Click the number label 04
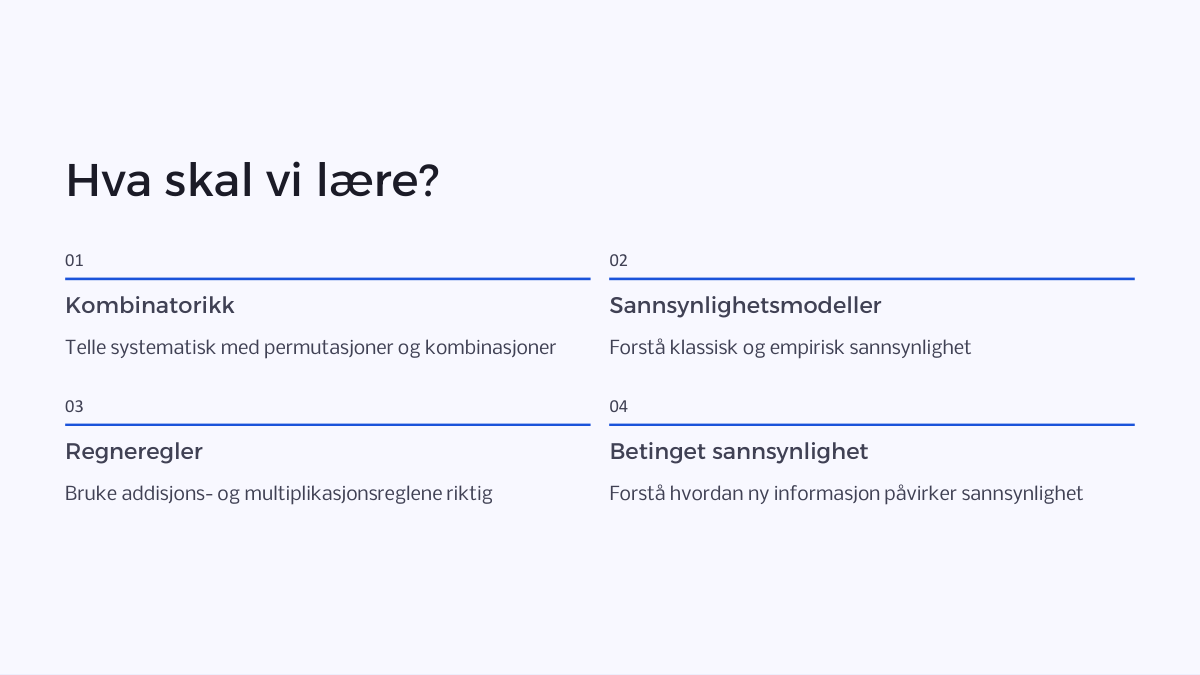The image size is (1200, 675). click(618, 406)
